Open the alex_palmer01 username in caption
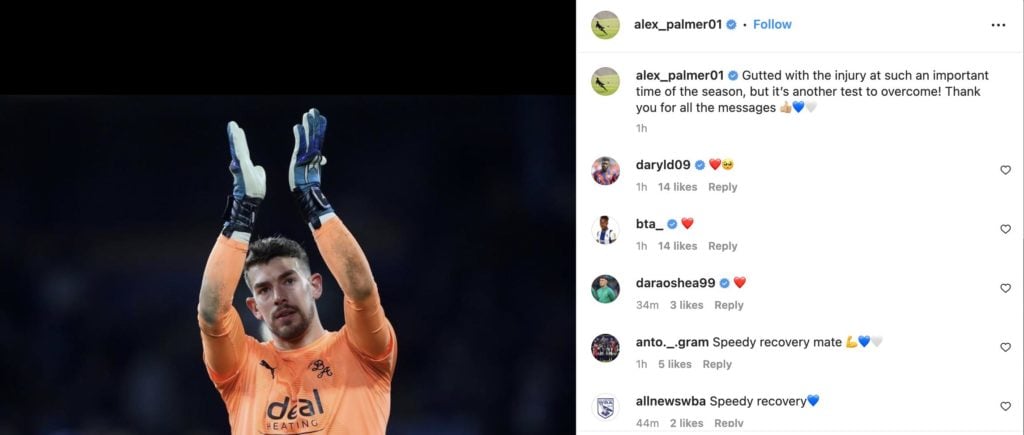Viewport: 1024px width, 435px height. [x=679, y=76]
